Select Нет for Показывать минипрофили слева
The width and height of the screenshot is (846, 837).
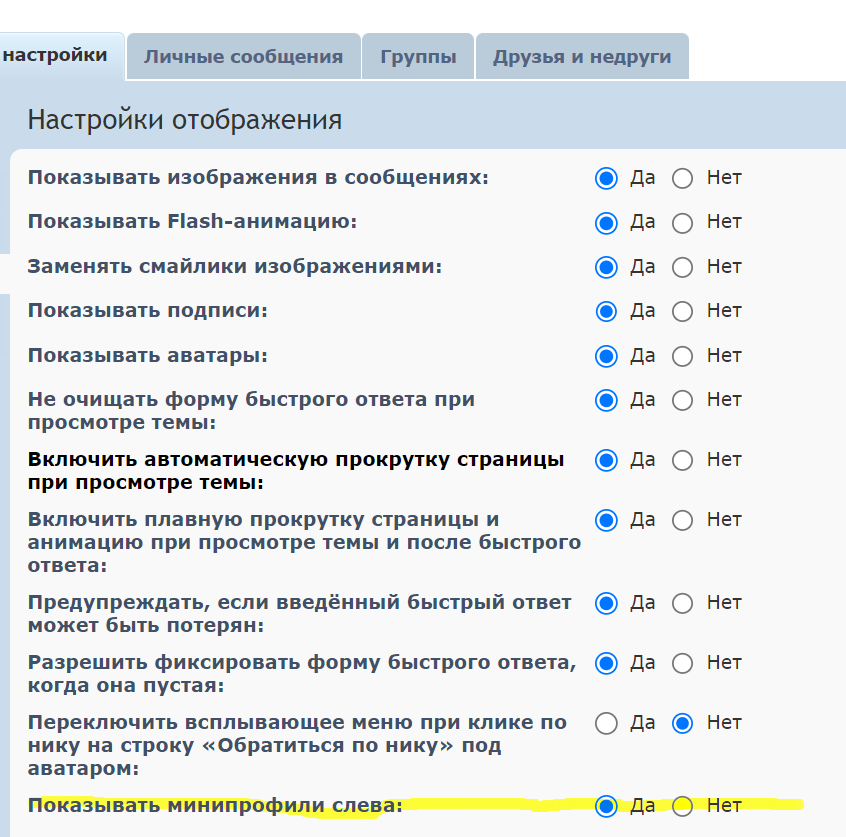point(682,806)
